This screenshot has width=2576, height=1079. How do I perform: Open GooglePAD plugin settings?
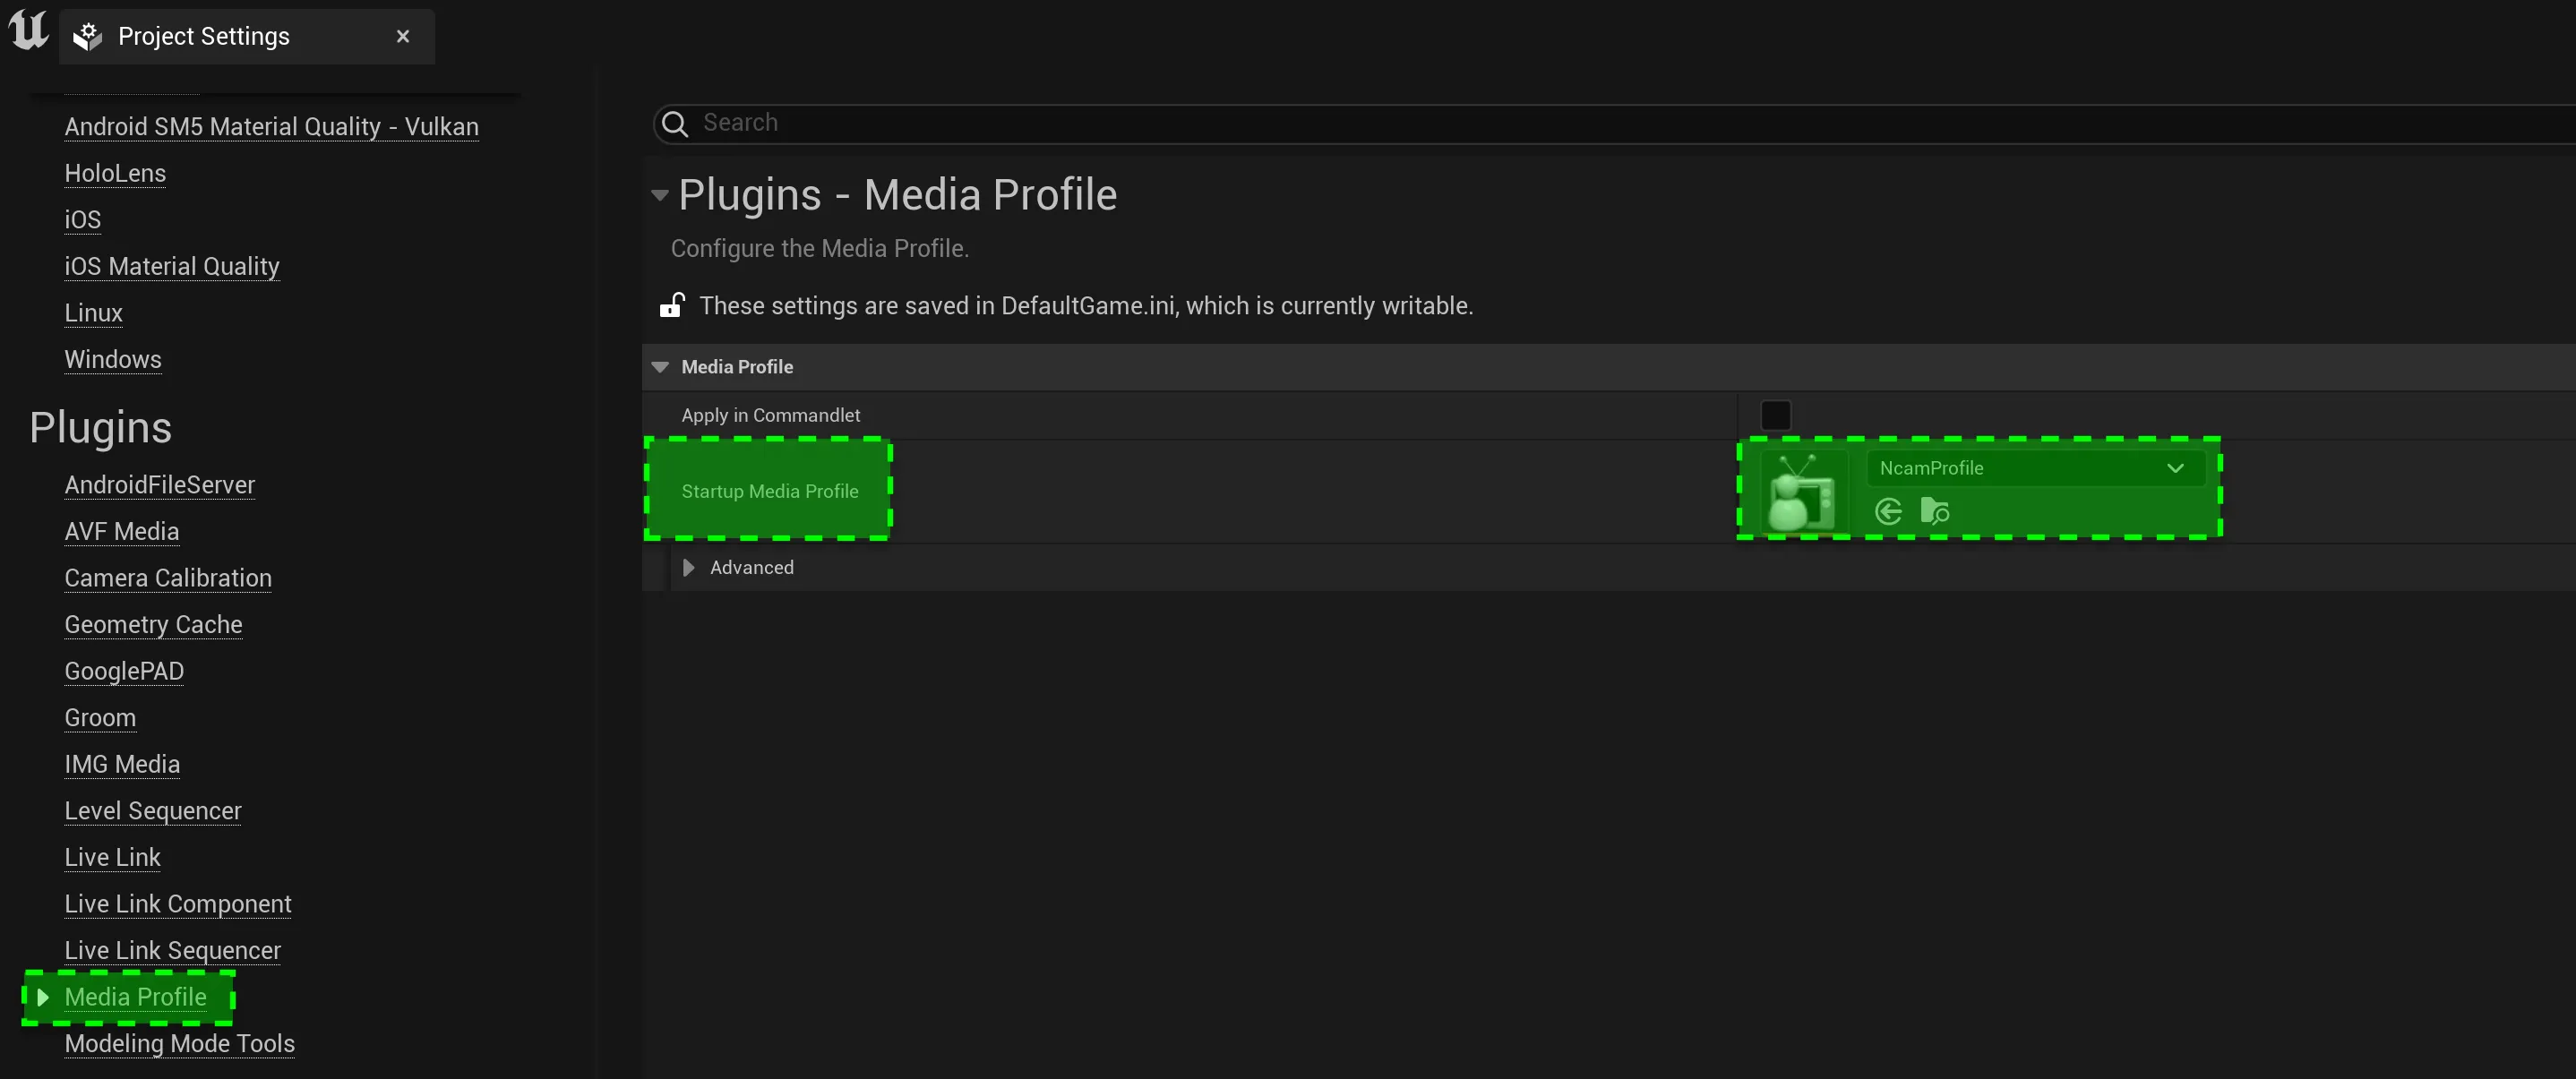click(124, 671)
